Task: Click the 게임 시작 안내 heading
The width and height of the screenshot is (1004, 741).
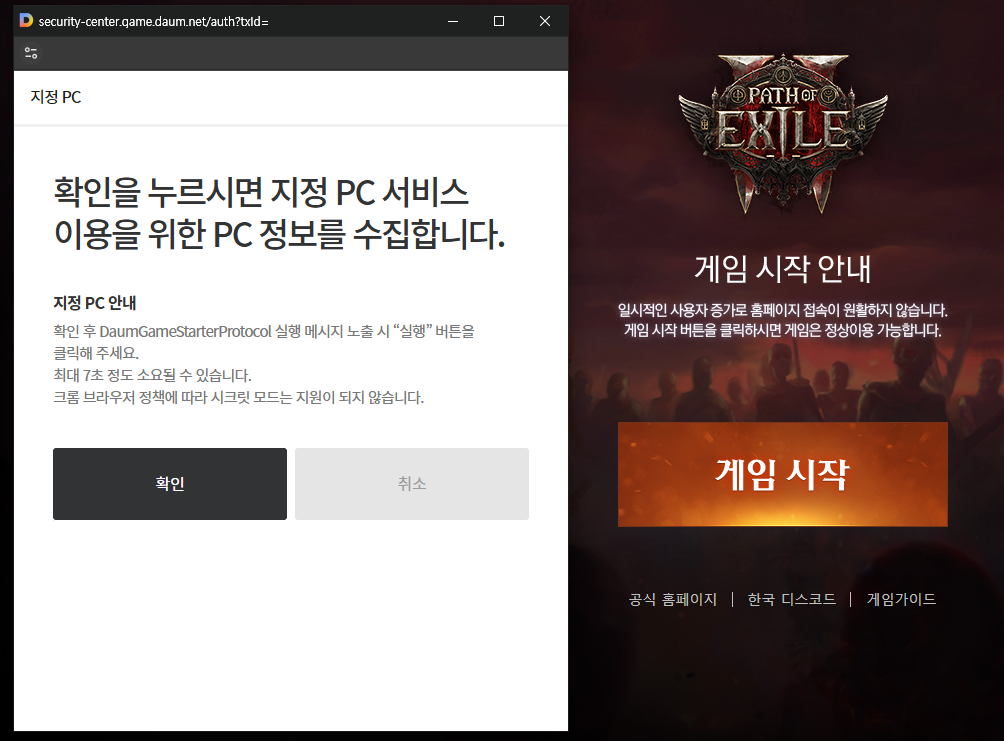Action: (x=782, y=269)
